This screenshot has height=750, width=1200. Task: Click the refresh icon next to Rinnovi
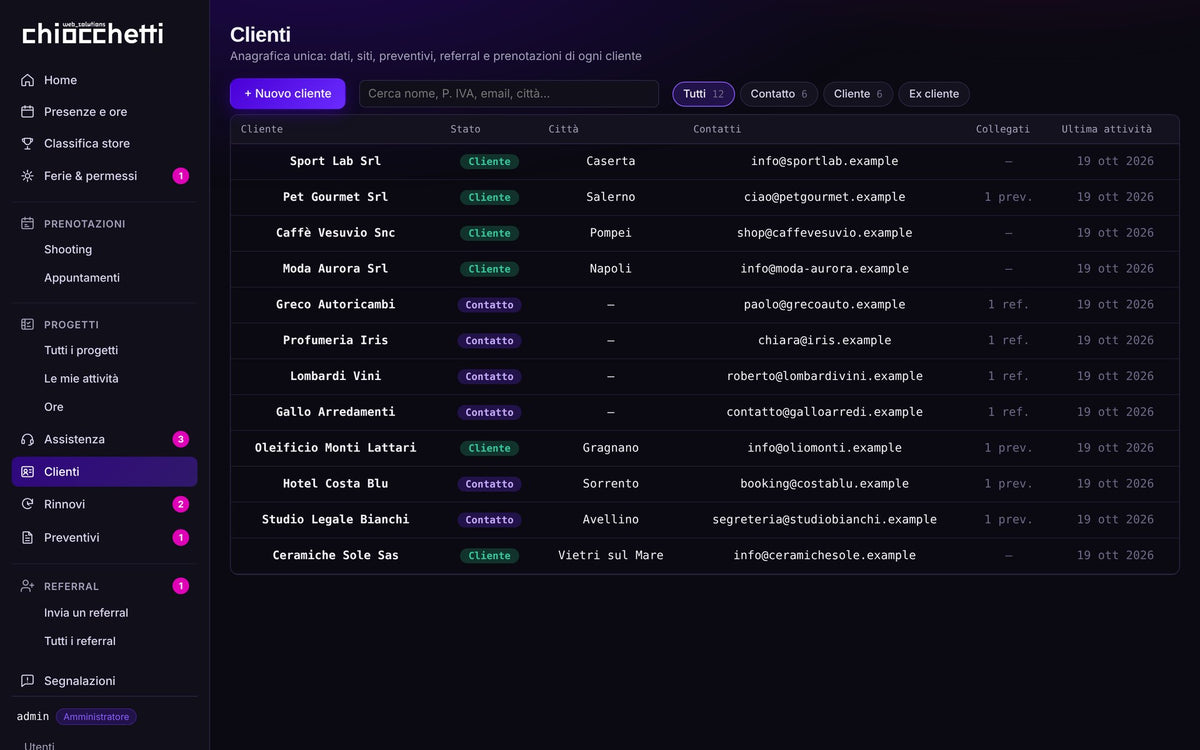point(27,504)
